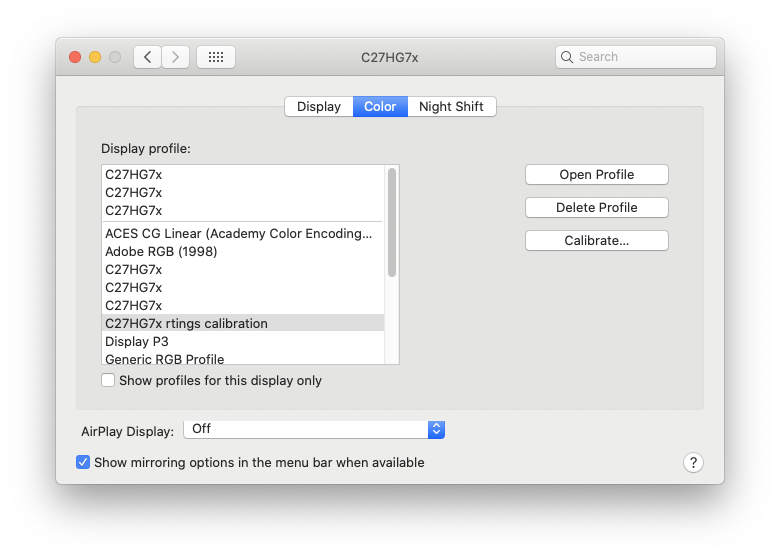Click the magnifying glass search icon
Image resolution: width=780 pixels, height=558 pixels.
(567, 57)
